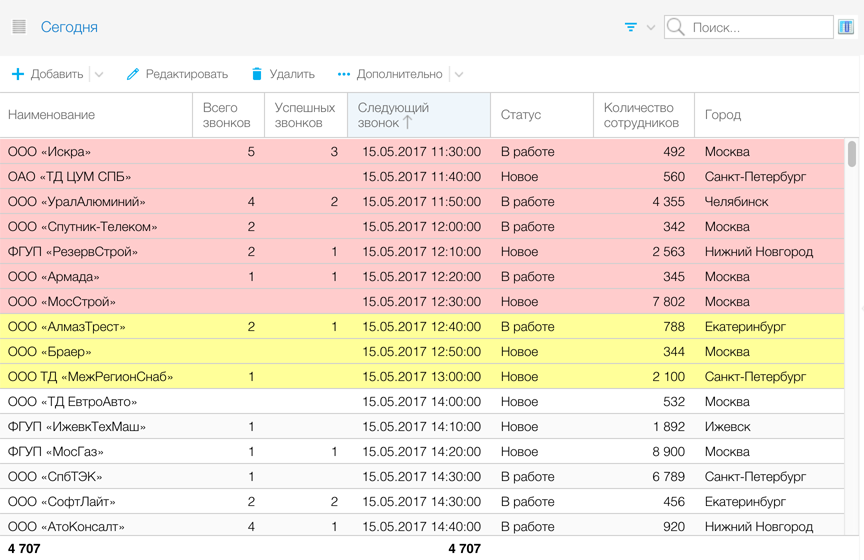Screen dimensions: 864x560
Task: Click the list menu icon beside Сегодня
Action: 19,27
